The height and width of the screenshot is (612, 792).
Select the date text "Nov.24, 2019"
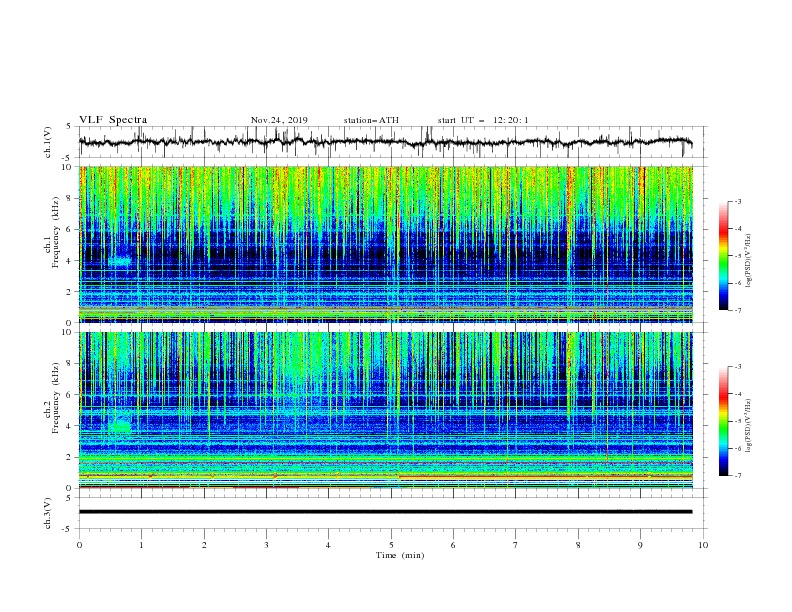(x=279, y=120)
